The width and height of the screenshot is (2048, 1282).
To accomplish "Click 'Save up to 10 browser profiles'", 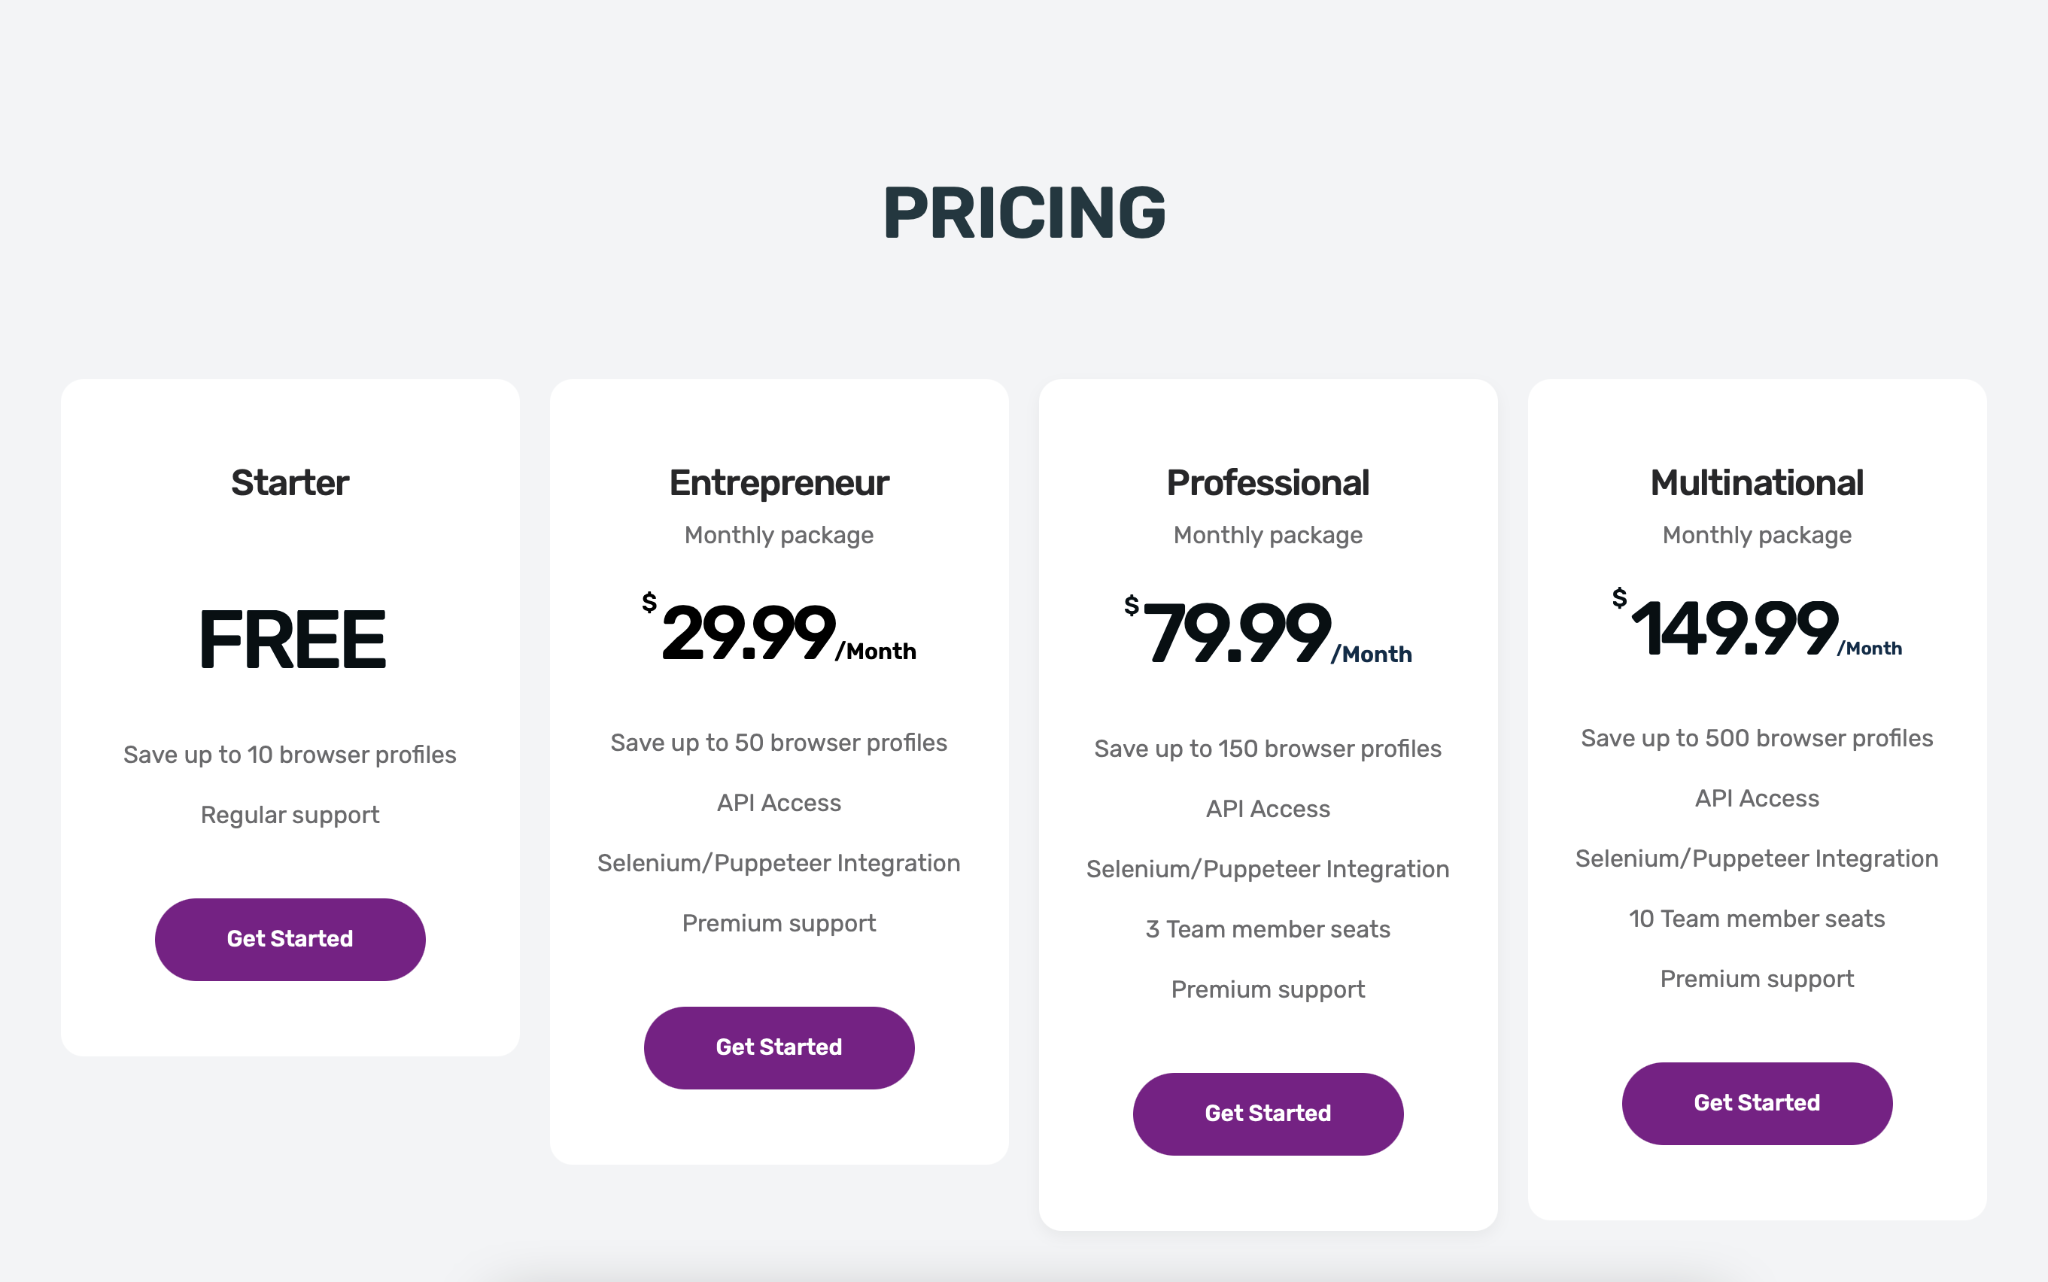I will click(290, 755).
